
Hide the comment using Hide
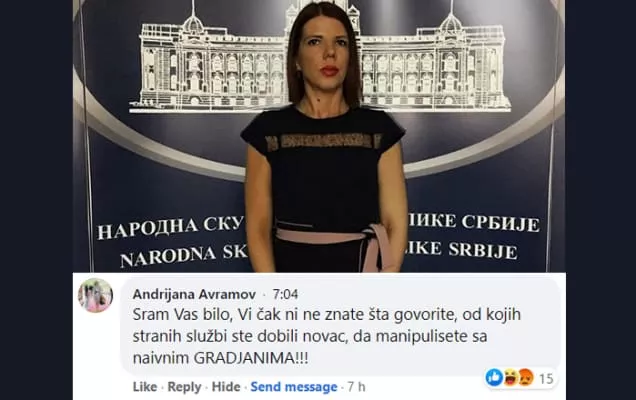[226, 387]
